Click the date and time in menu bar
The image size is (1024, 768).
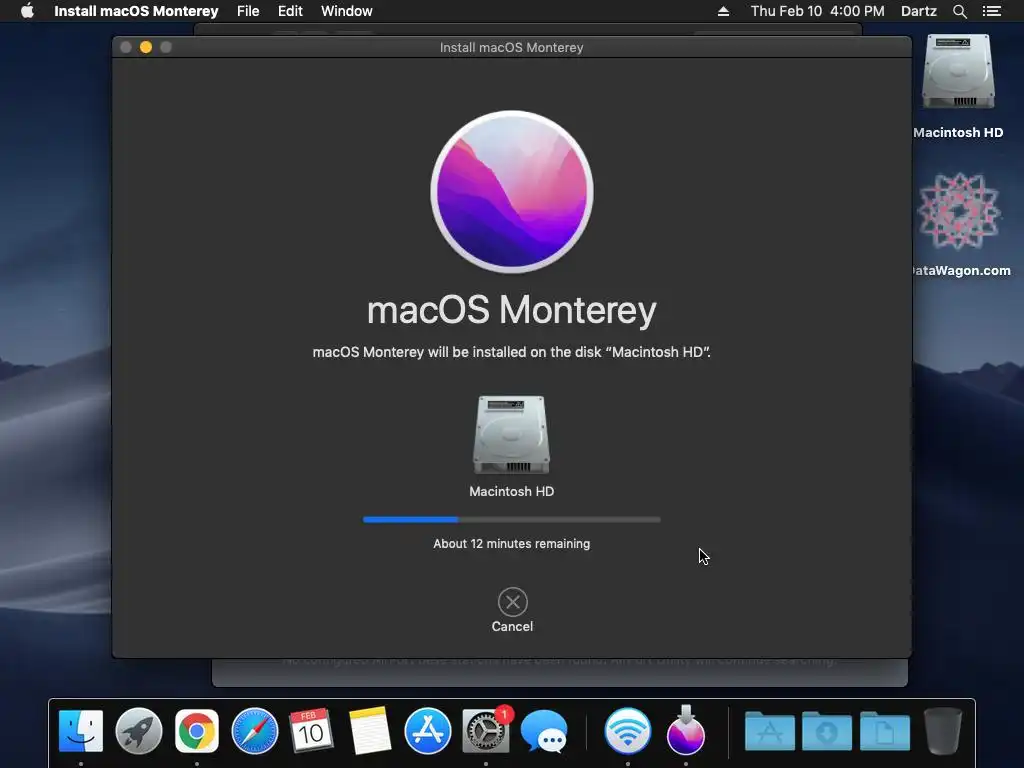click(x=818, y=11)
